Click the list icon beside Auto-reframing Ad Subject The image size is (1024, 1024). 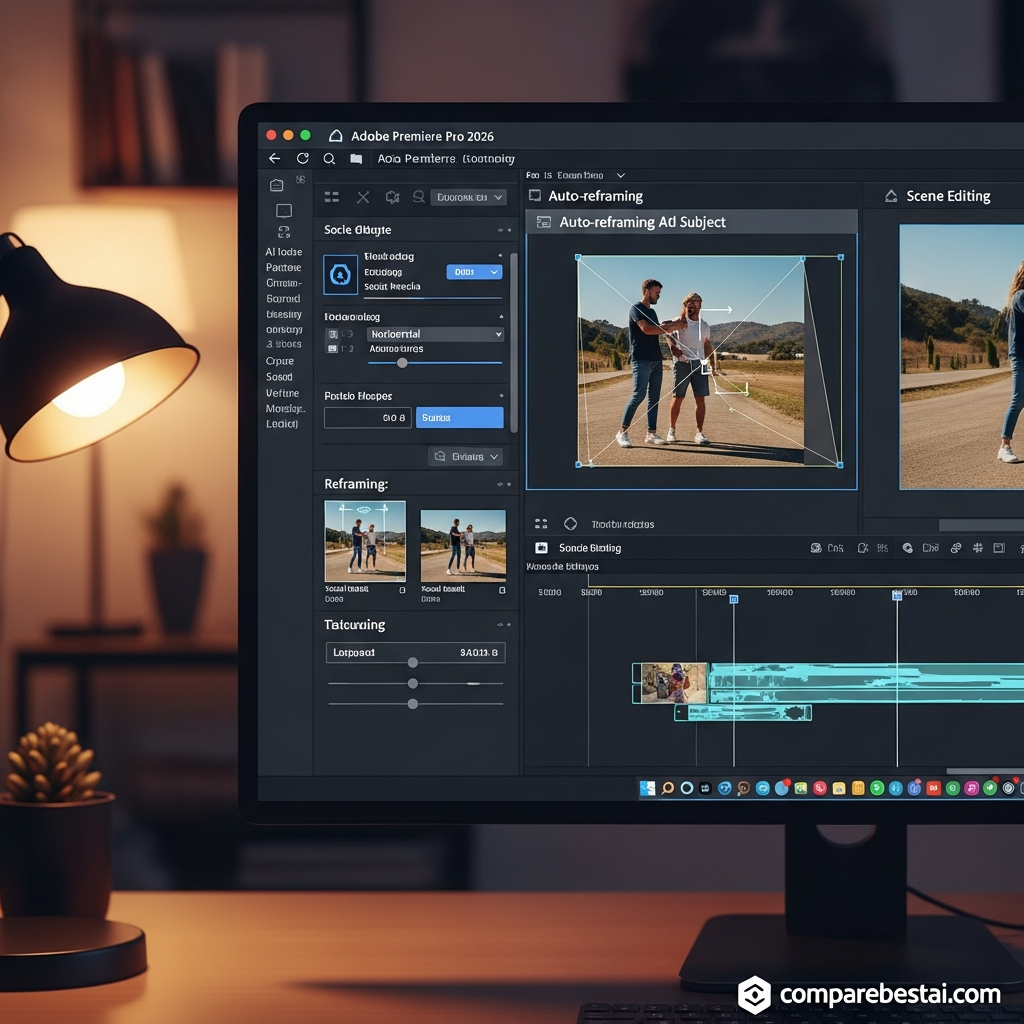(x=543, y=222)
